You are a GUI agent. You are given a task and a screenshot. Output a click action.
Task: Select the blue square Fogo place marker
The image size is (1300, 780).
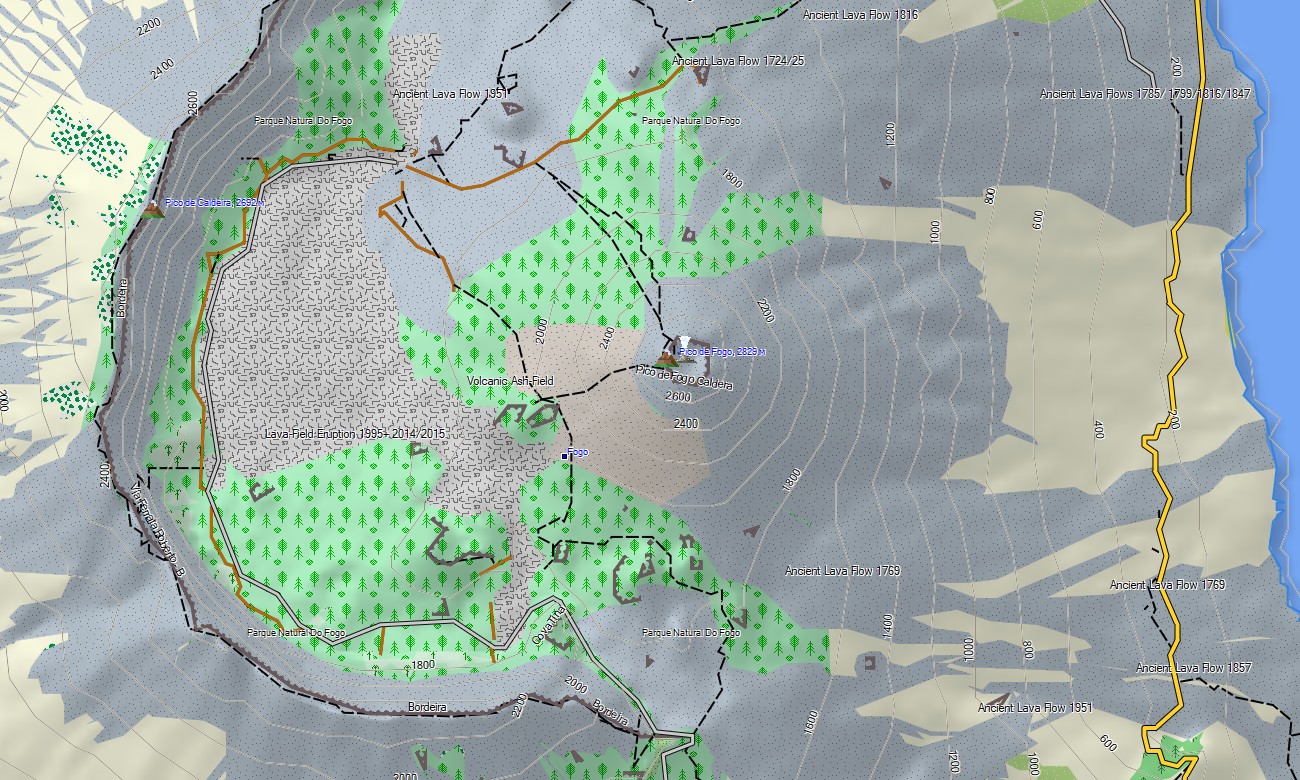click(565, 455)
